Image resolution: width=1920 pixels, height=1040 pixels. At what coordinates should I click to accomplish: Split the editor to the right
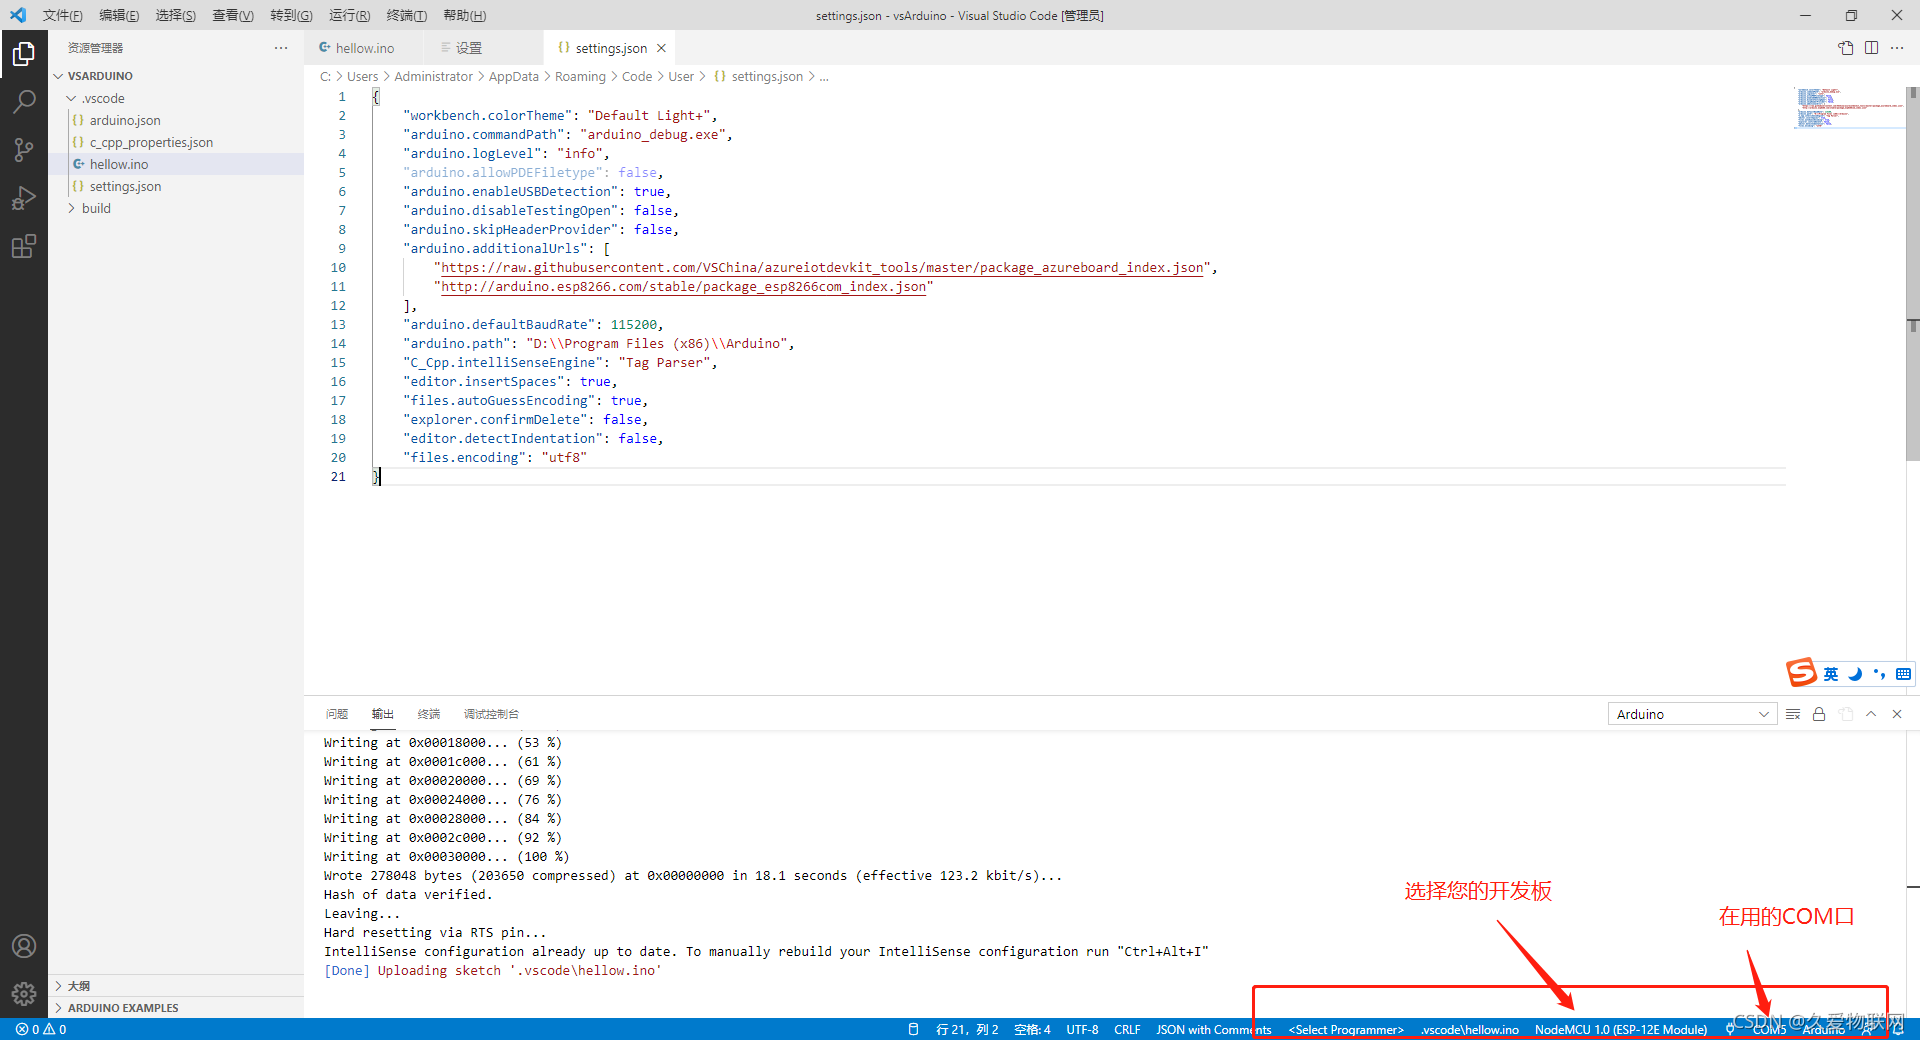tap(1871, 48)
